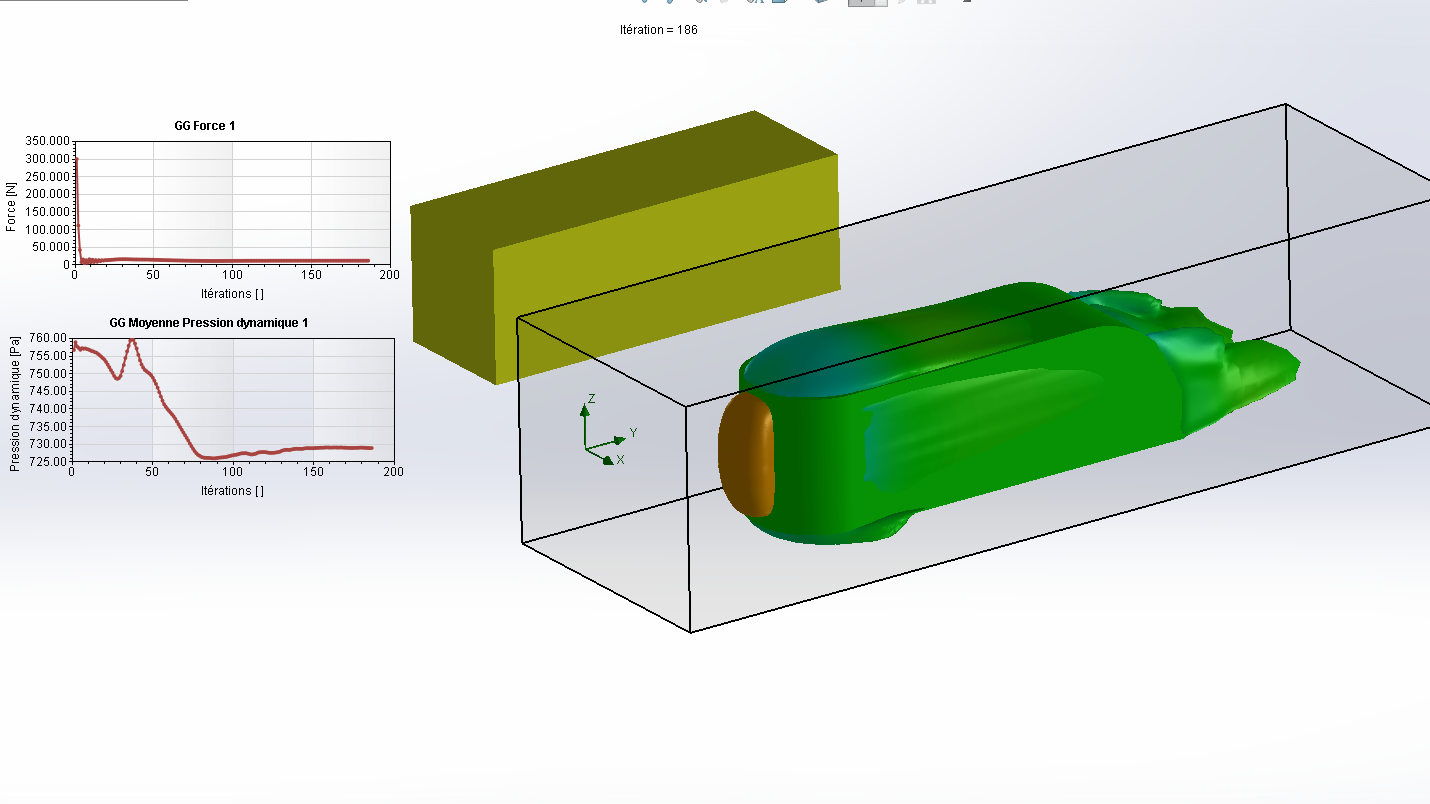The image size is (1430, 804).
Task: Click the 'Pression dynamique [Pa]' axis label
Action: pos(15,405)
